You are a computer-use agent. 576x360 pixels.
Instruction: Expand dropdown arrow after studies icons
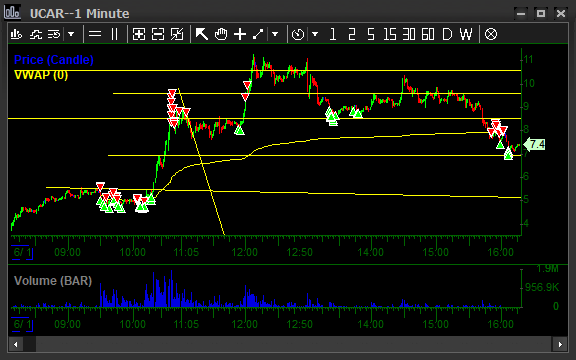pyautogui.click(x=71, y=35)
